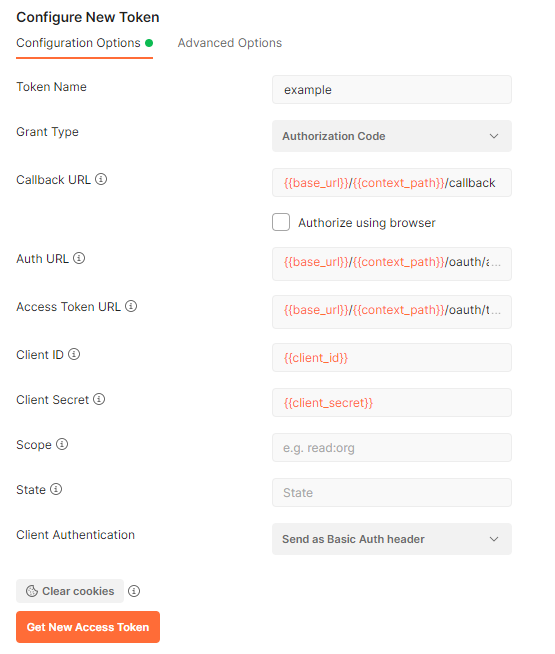
Task: Click info icon beside Scope label
Action: (x=62, y=444)
